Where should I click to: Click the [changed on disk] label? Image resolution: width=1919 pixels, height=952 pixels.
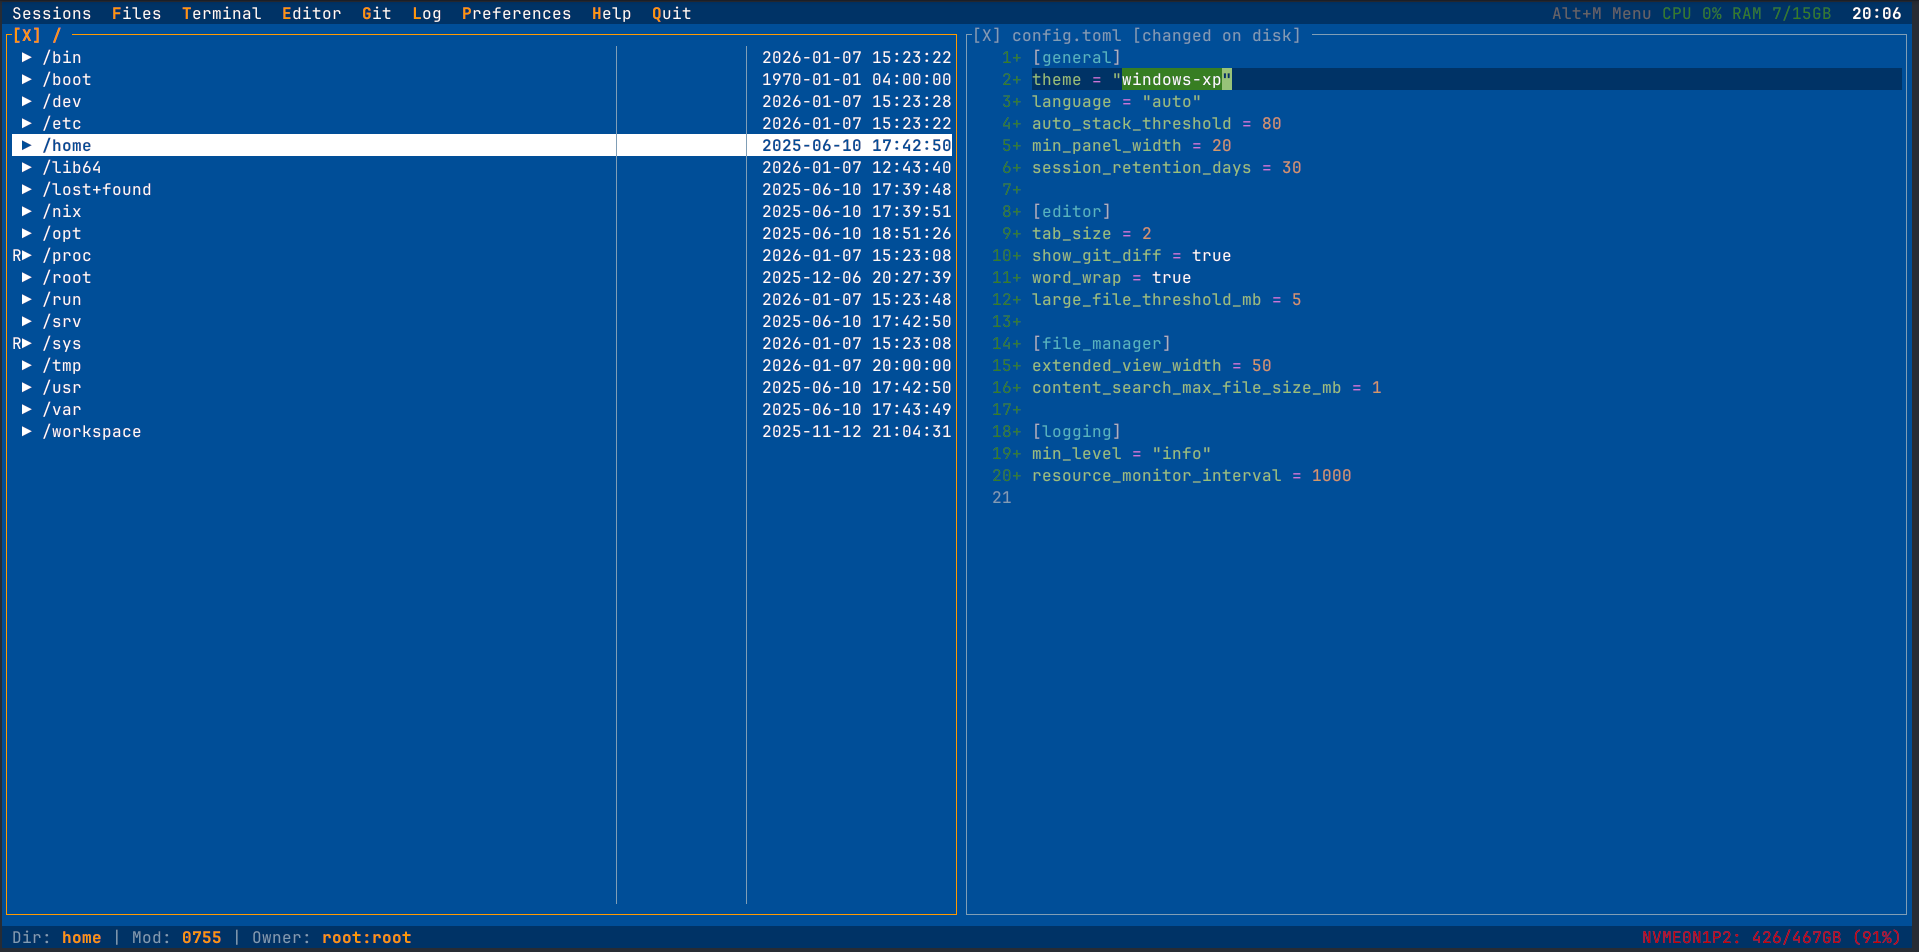click(x=1215, y=35)
